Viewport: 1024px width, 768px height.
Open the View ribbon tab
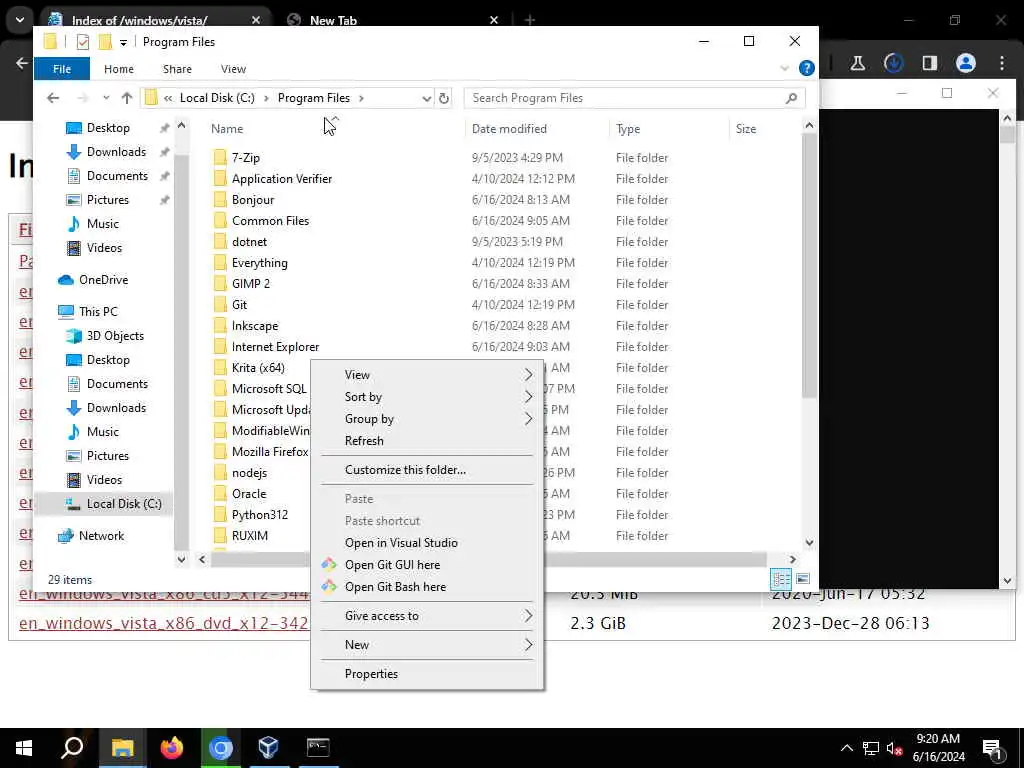[x=233, y=69]
